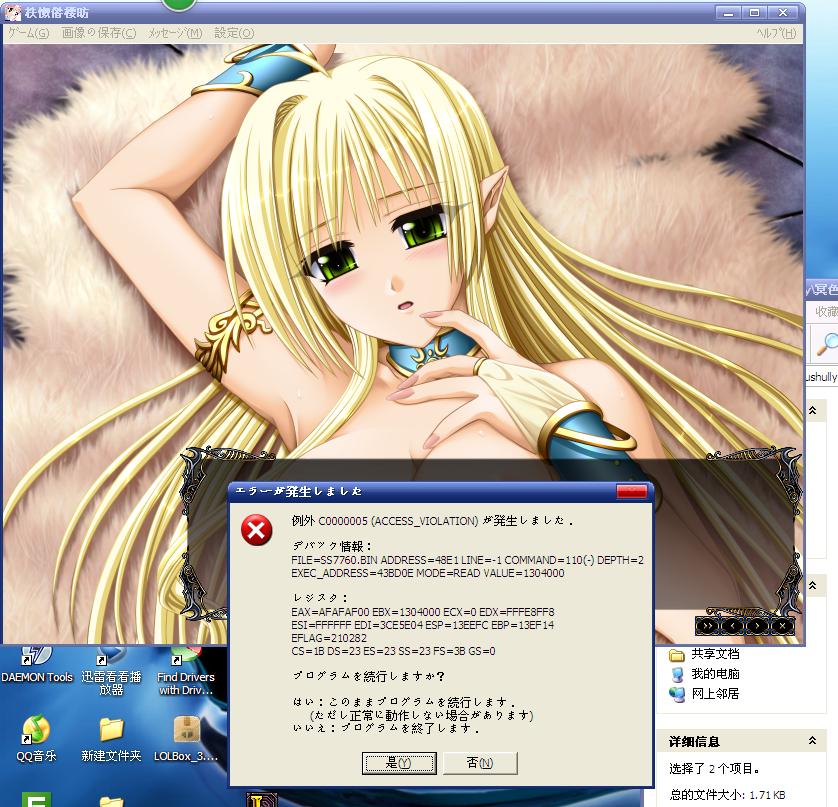Open the 設定(O) menu

(x=234, y=33)
